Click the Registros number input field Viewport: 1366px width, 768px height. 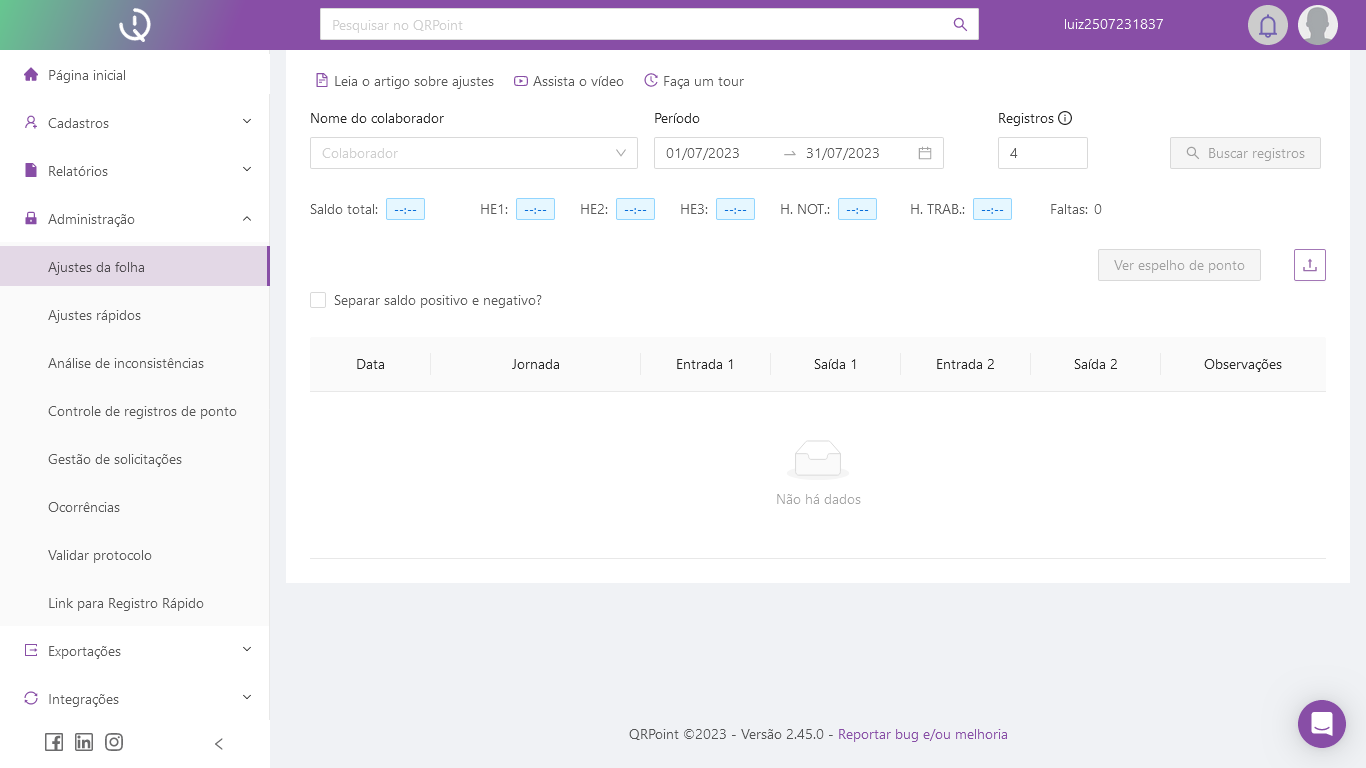pos(1042,153)
